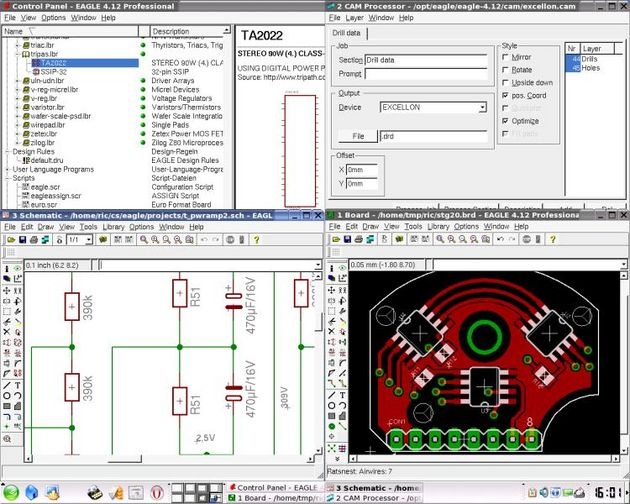Toggle the Optimize checkbox
The image size is (630, 504).
506,119
